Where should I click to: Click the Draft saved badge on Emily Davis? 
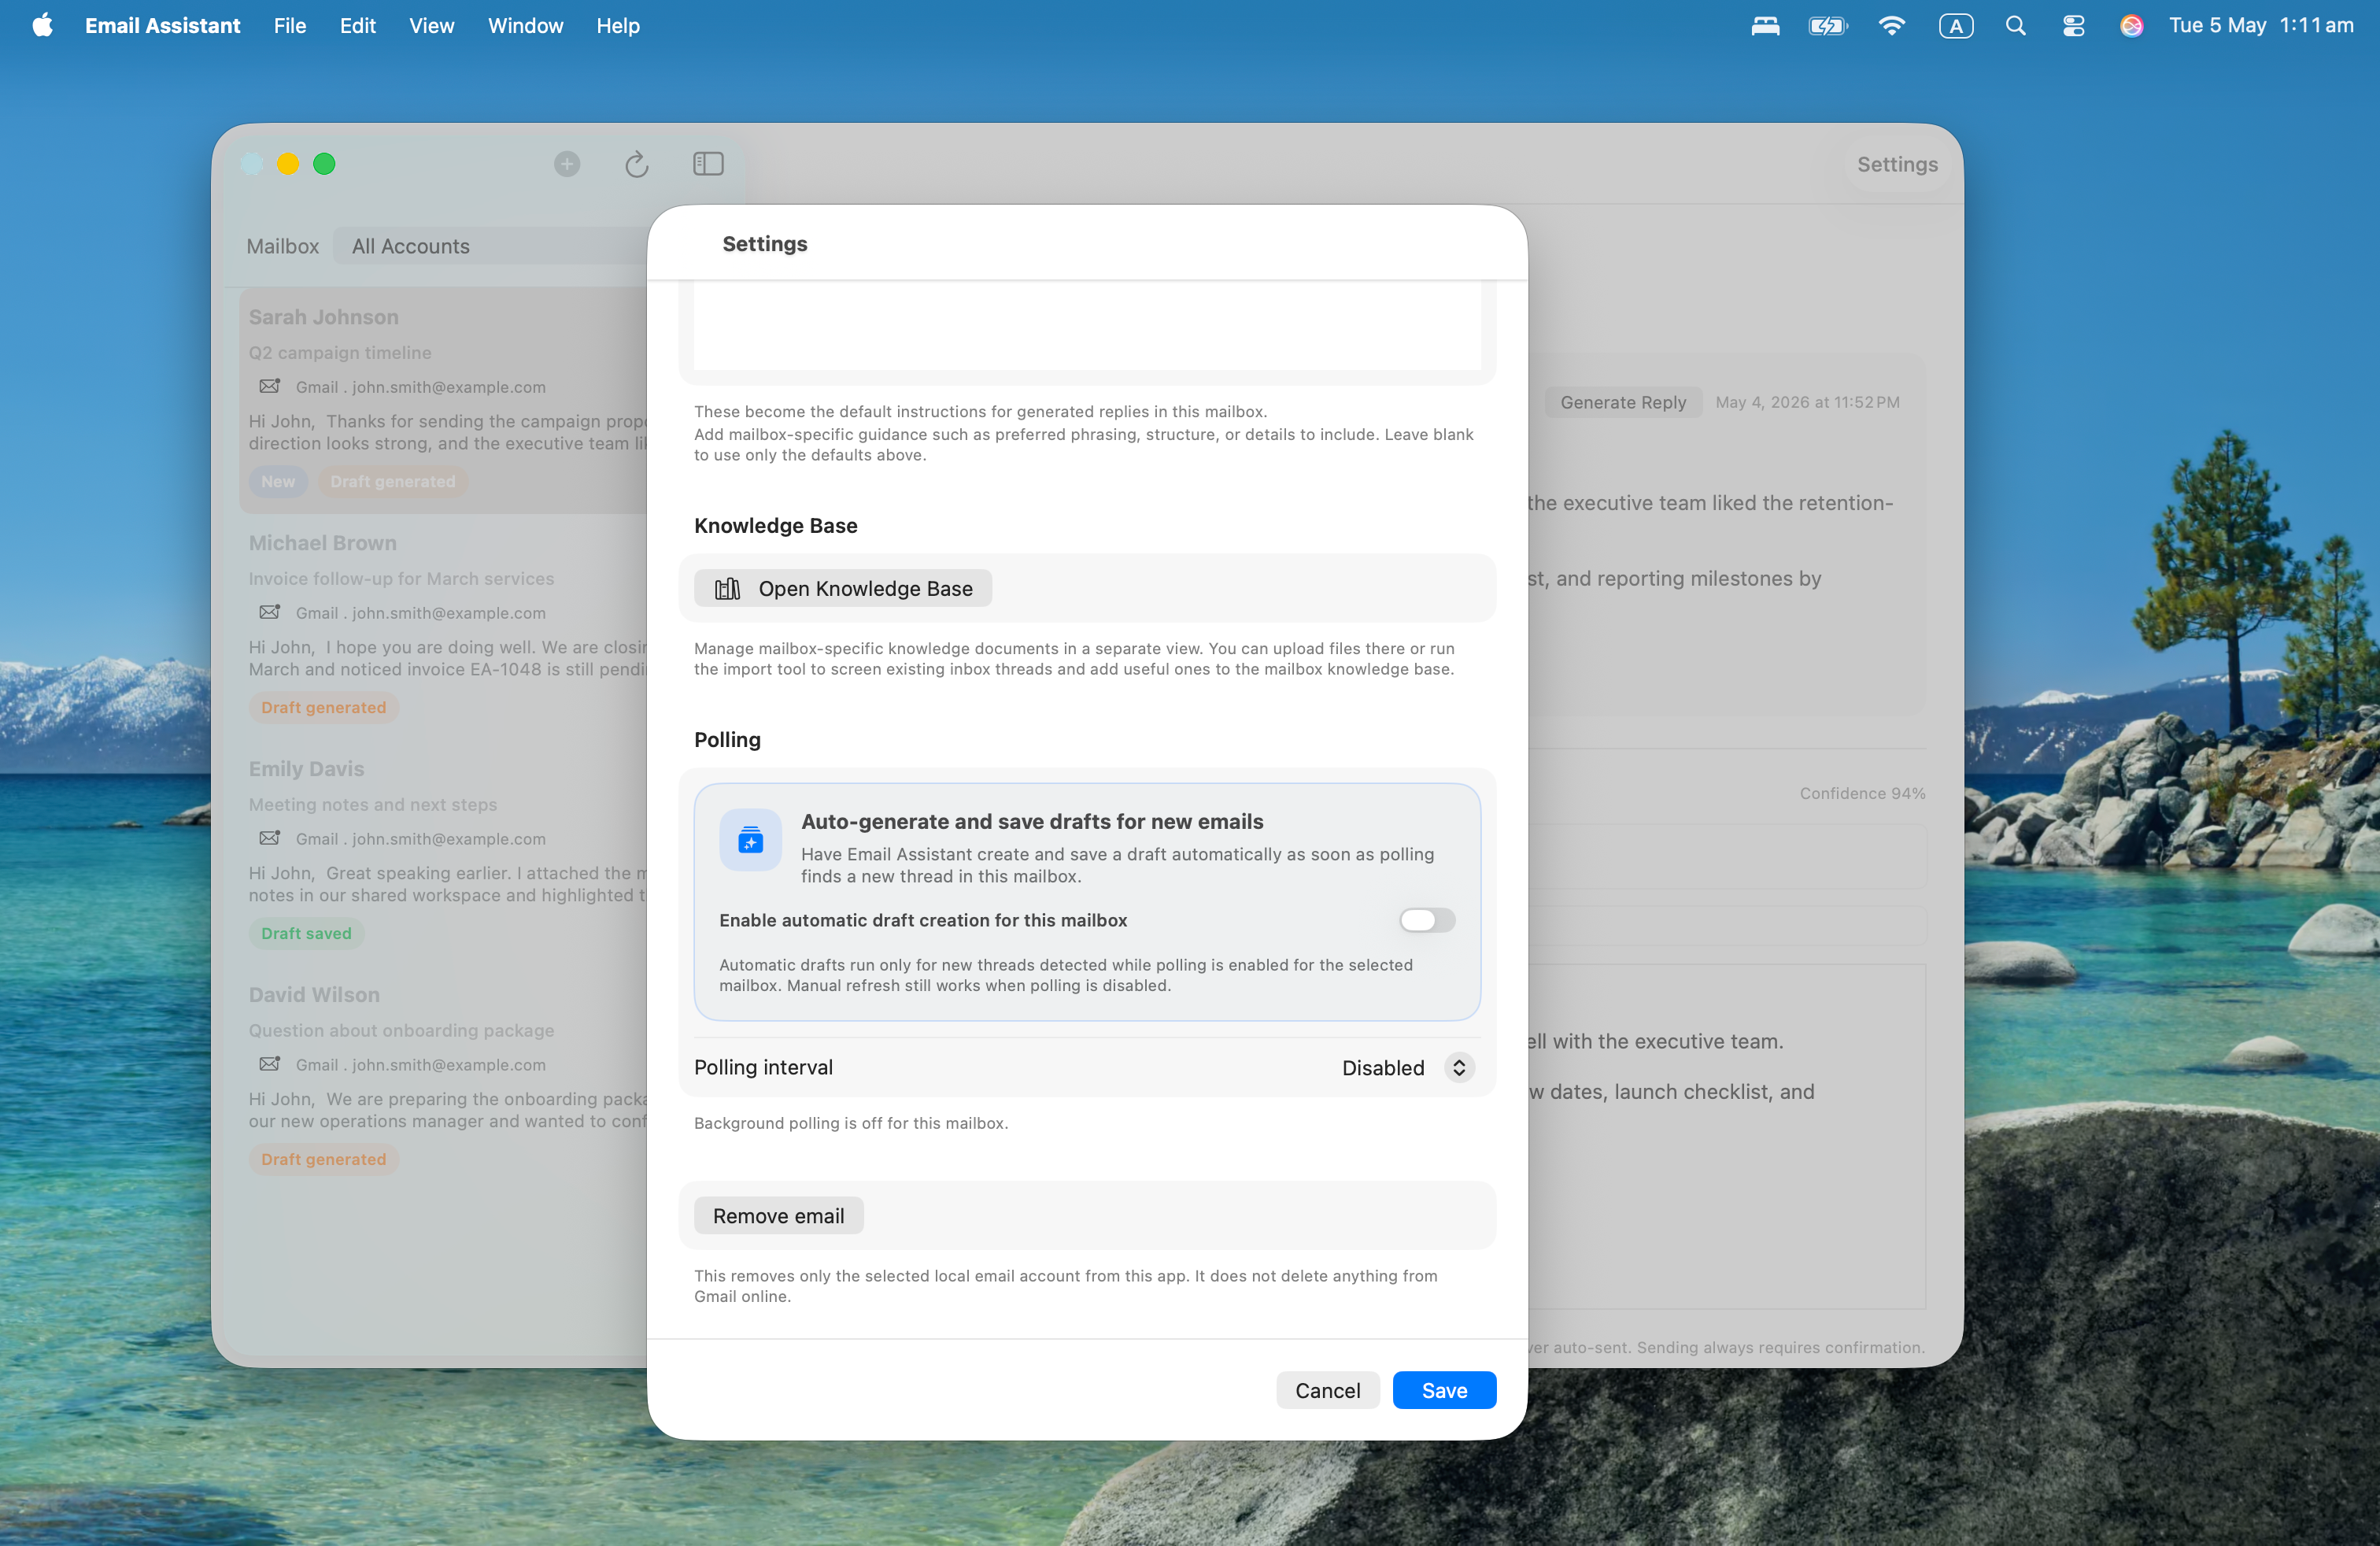coord(306,934)
